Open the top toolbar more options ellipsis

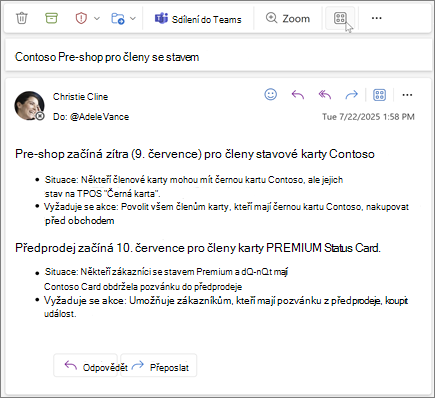(x=376, y=18)
